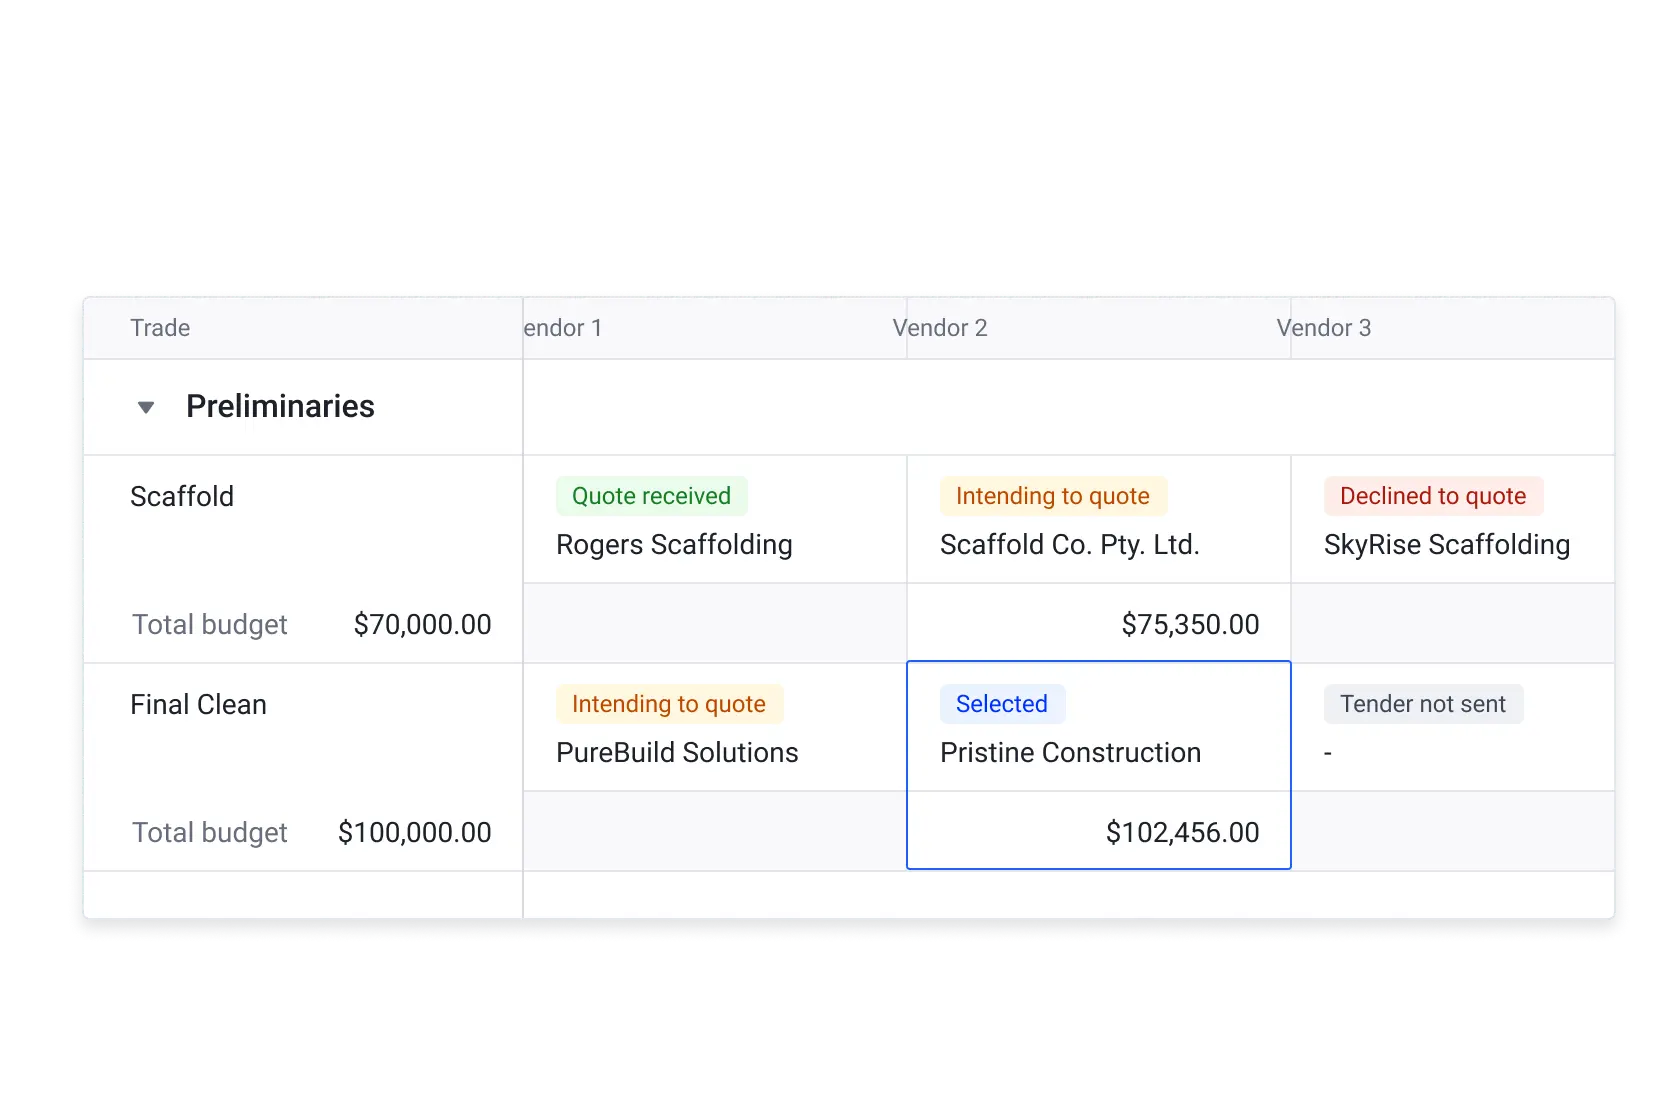Viewport: 1680px width, 1120px height.
Task: Click the Tender not sent badge
Action: click(1423, 704)
